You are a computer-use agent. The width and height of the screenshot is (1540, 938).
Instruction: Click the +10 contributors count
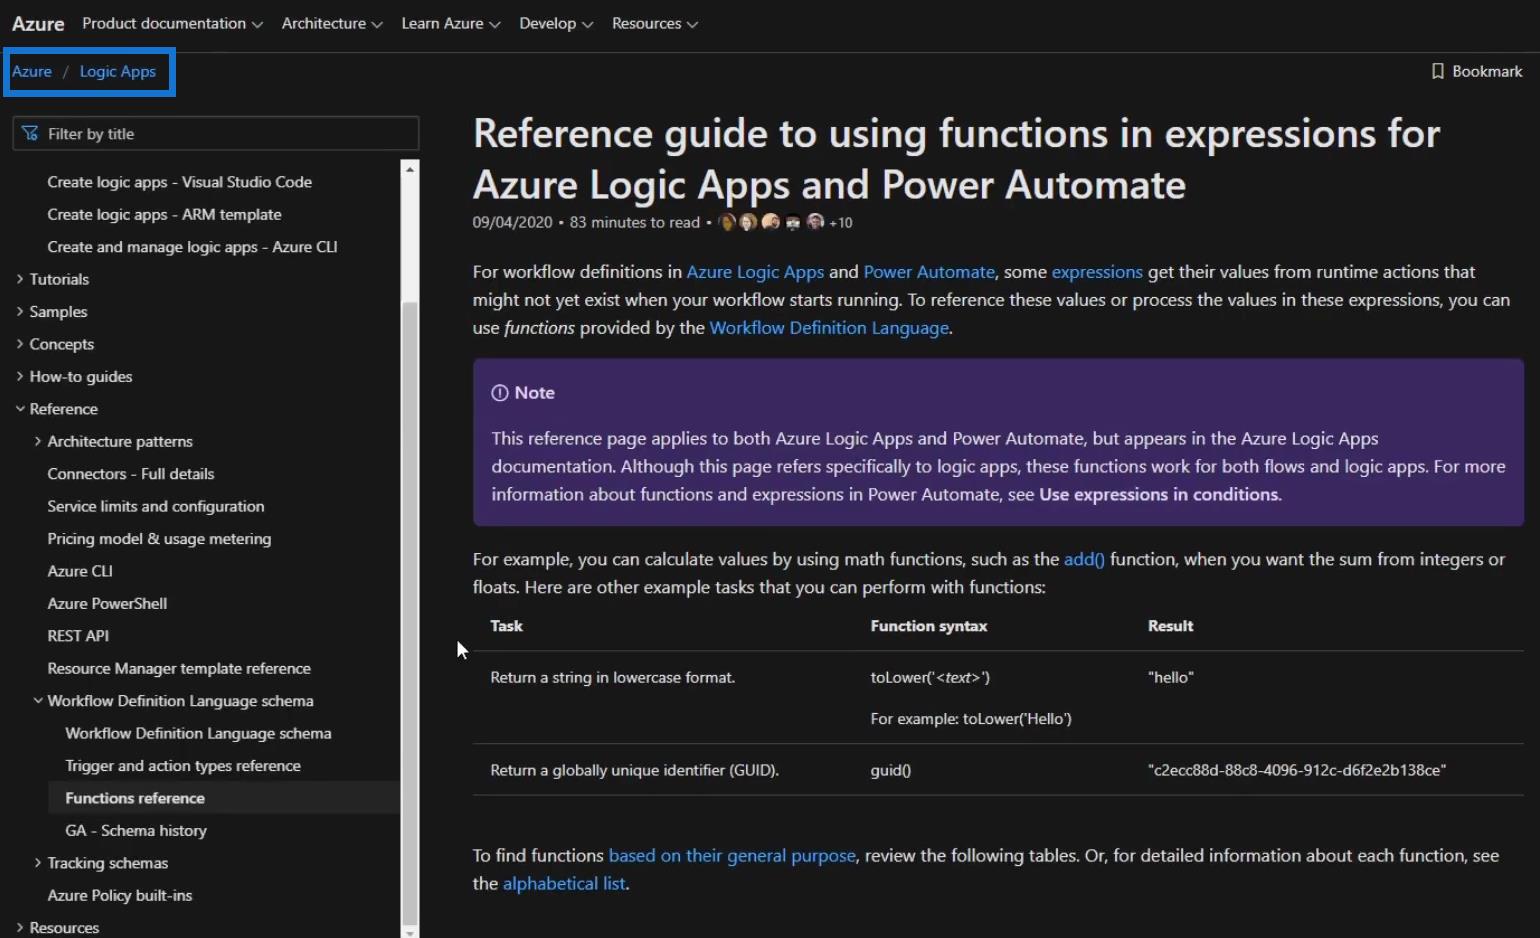pyautogui.click(x=841, y=223)
